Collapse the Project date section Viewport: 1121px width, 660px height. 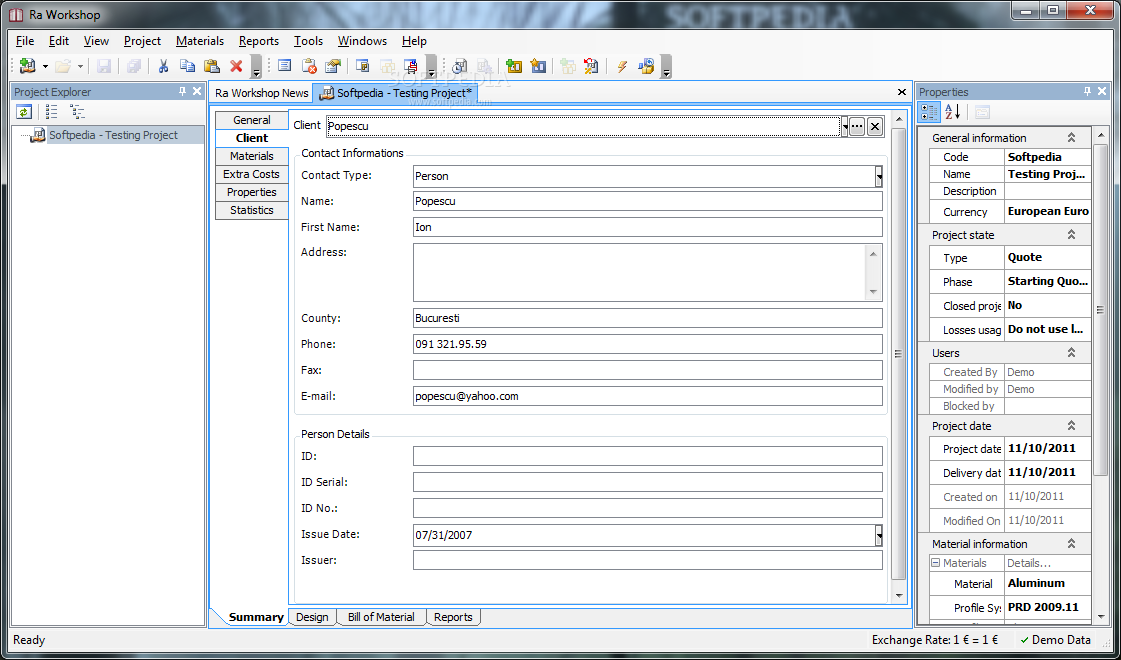1071,425
